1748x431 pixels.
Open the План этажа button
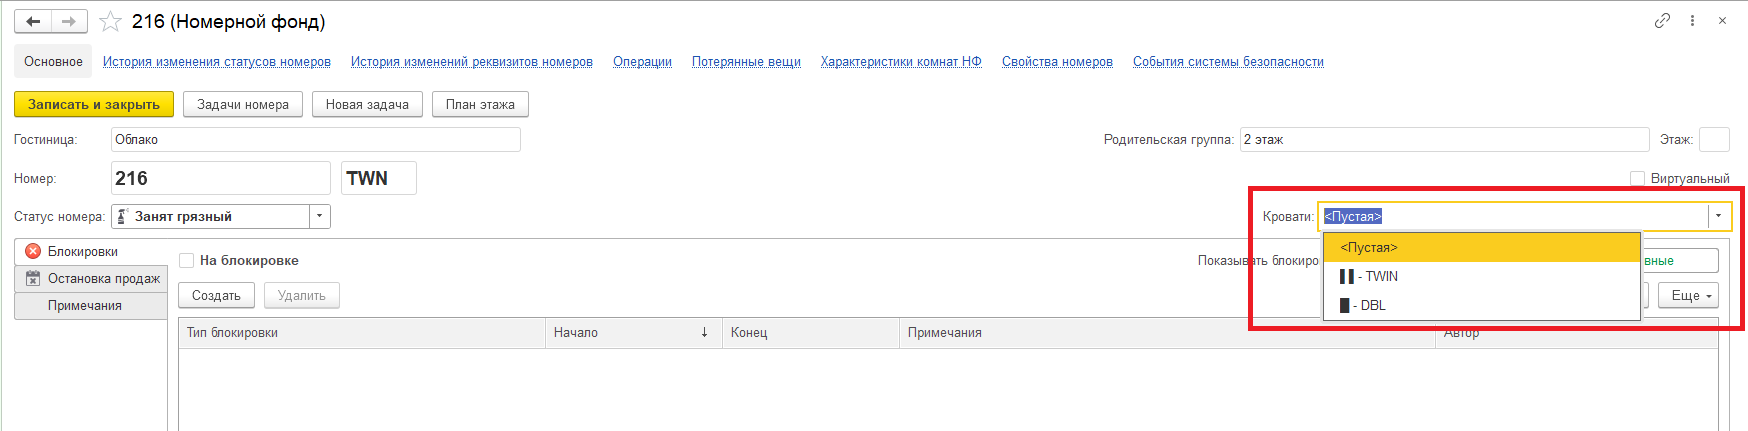coord(480,104)
